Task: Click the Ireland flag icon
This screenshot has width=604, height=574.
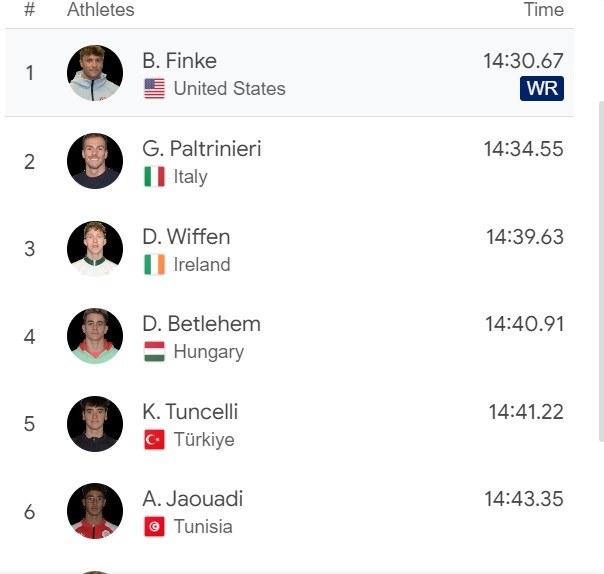Action: [154, 264]
